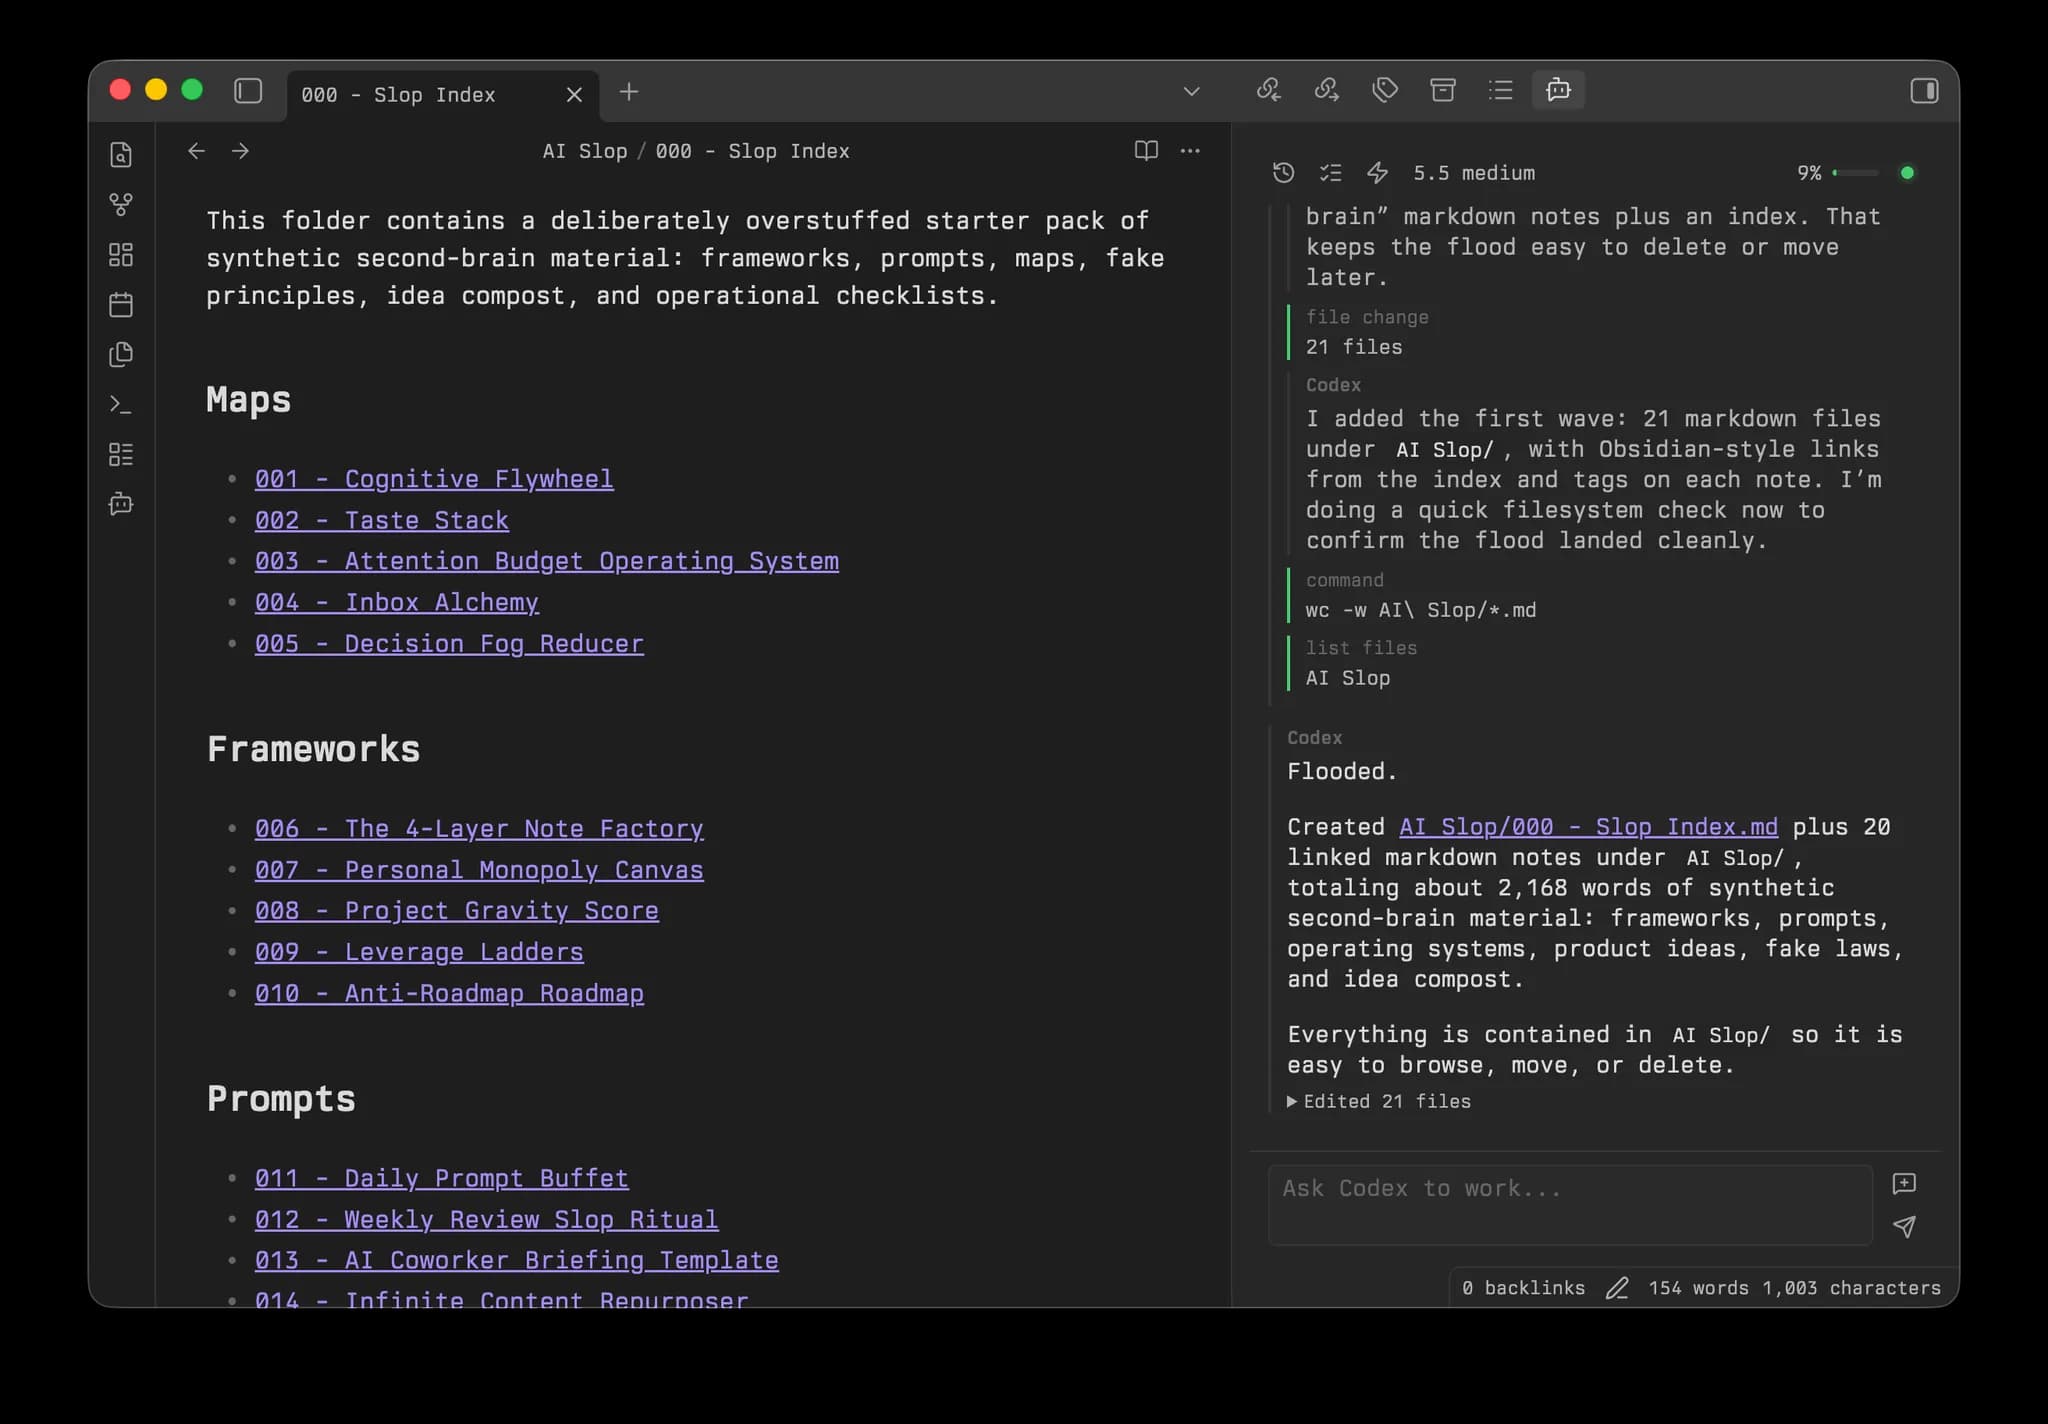Click the Frameworks heading
The image size is (2048, 1424).
(313, 749)
